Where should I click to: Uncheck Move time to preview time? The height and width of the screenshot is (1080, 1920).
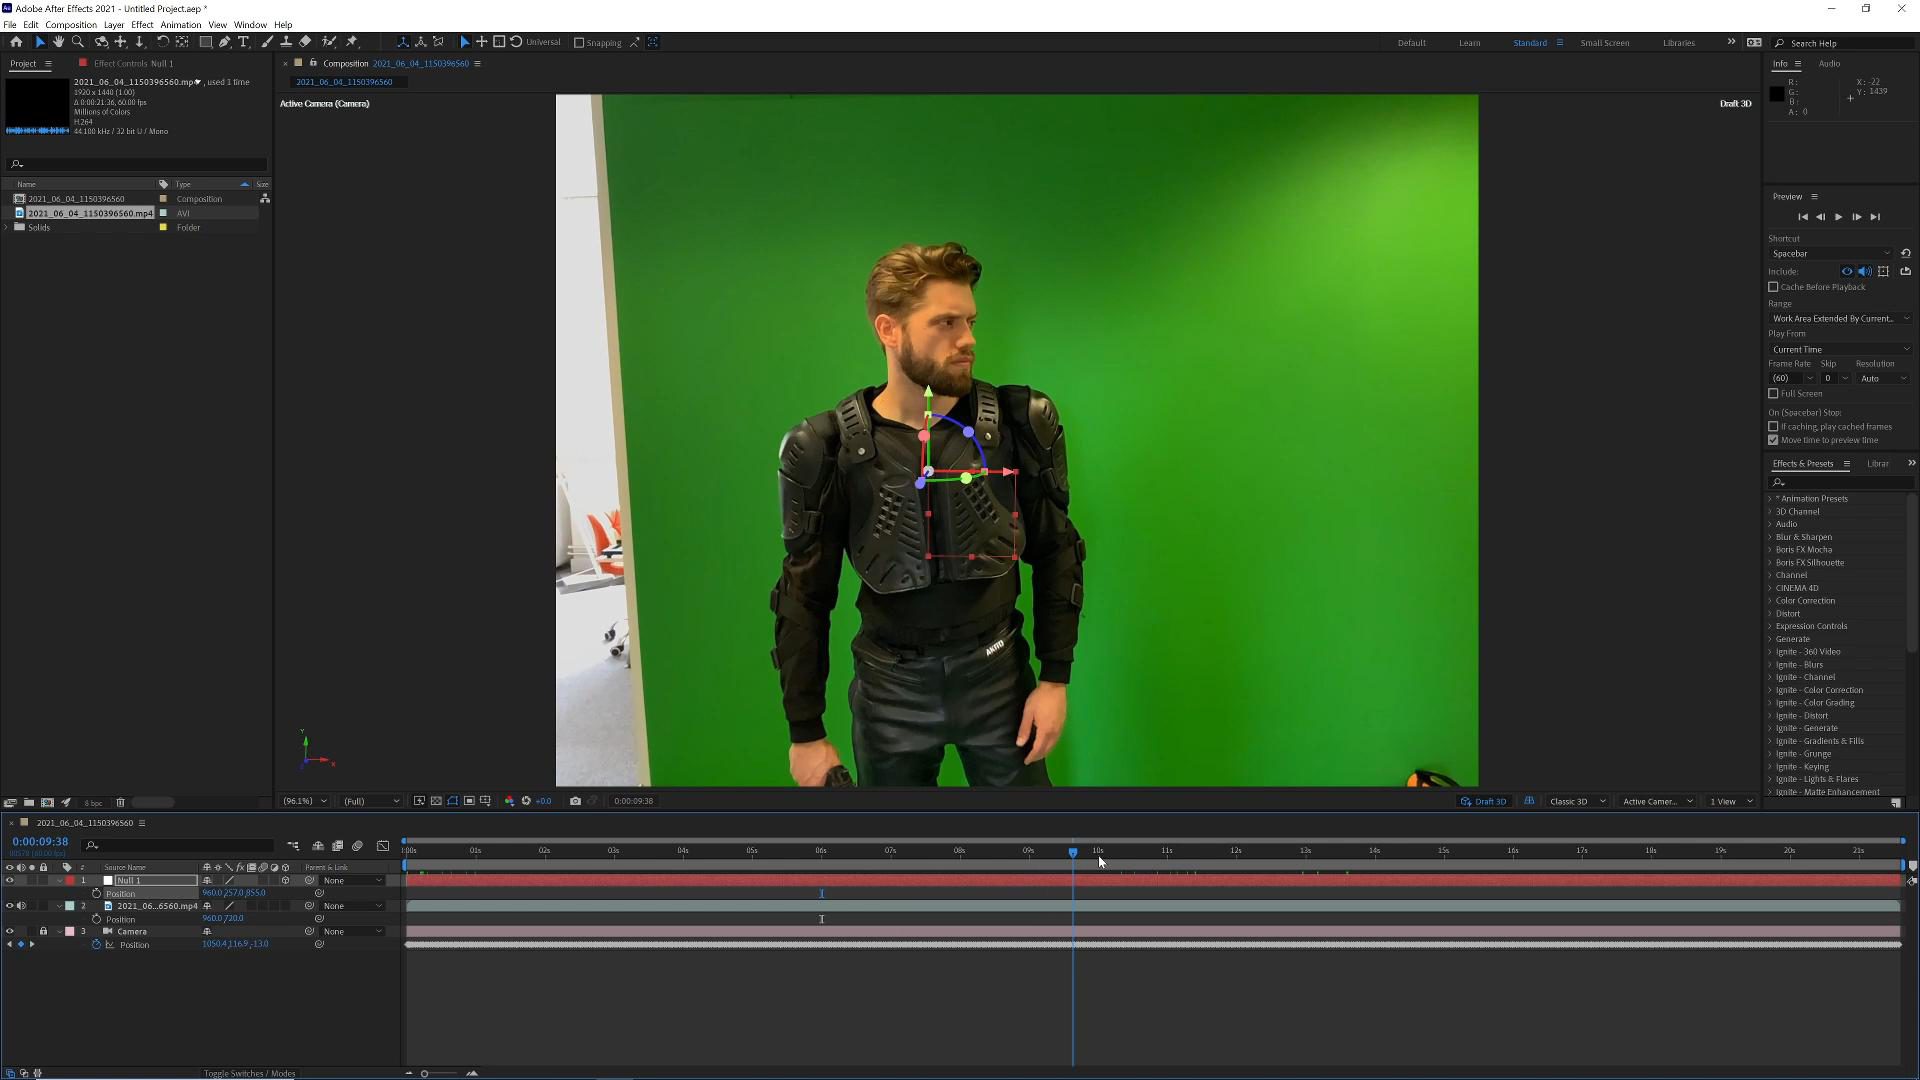[1773, 440]
